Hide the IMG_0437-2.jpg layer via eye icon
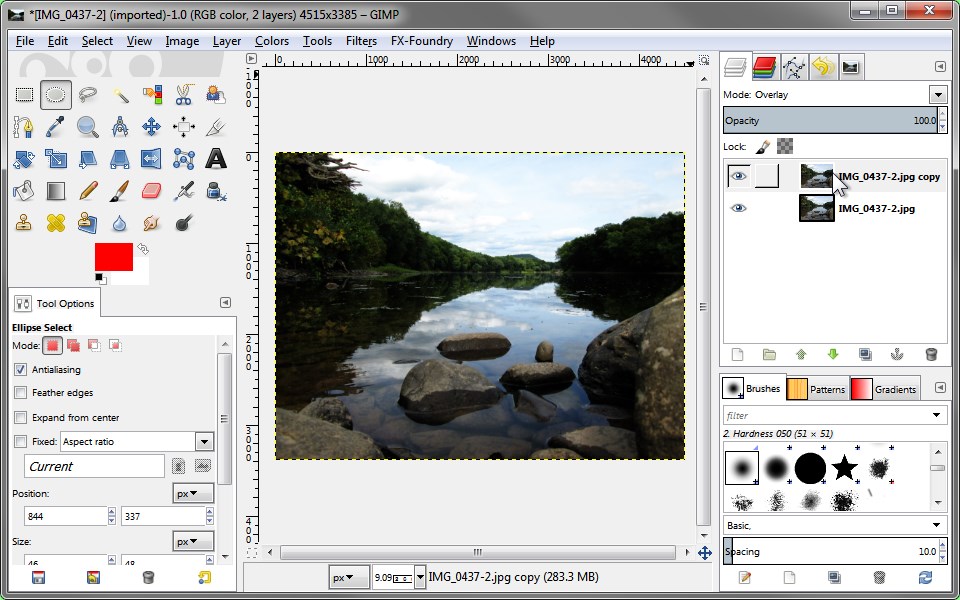 click(739, 208)
